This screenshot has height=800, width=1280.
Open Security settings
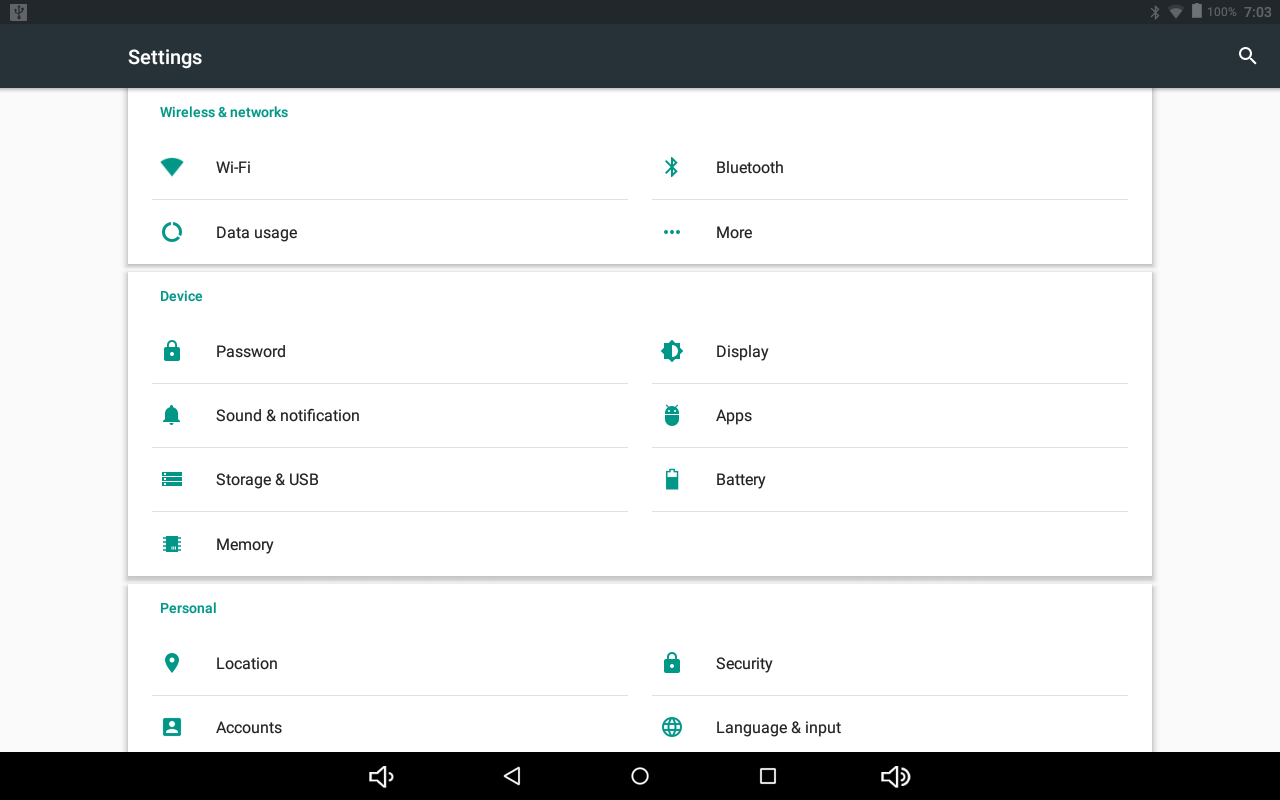click(890, 663)
